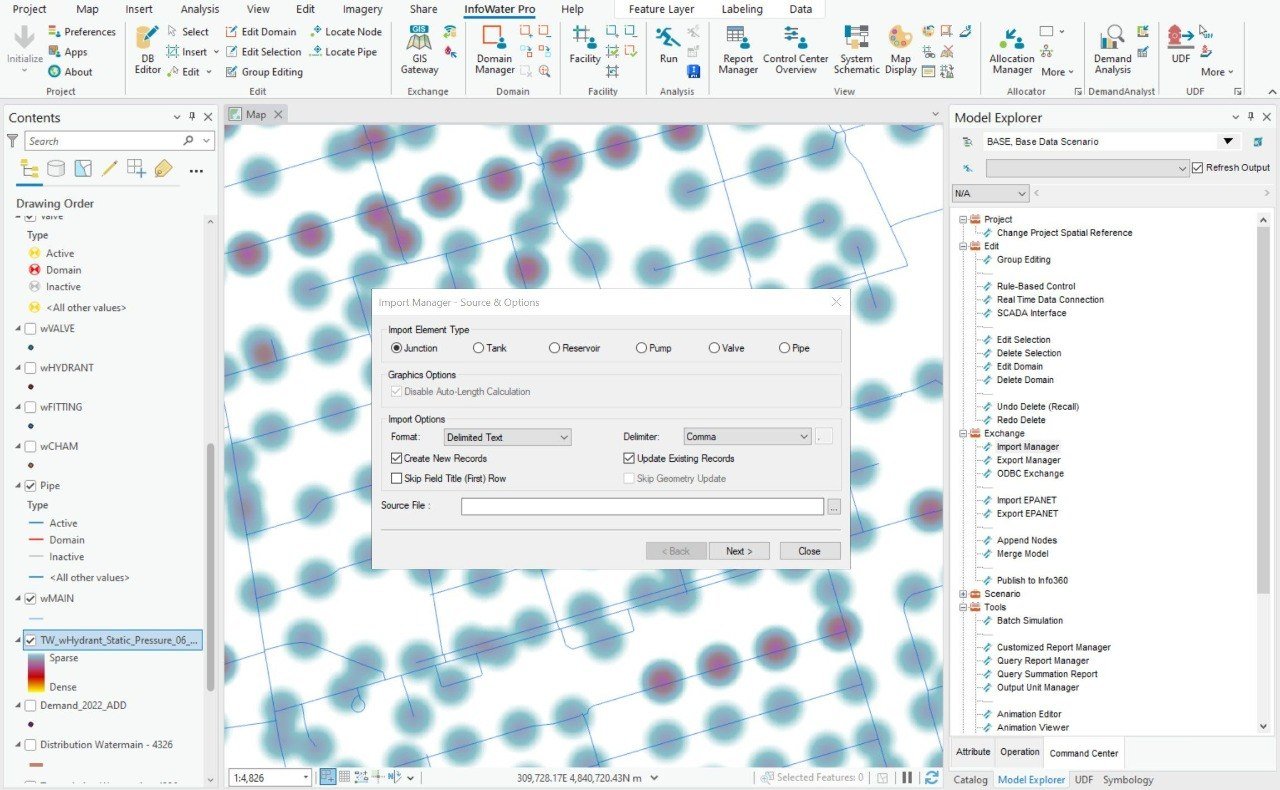Click the Source File browse button
Screen dimensions: 1280x790
pos(834,507)
